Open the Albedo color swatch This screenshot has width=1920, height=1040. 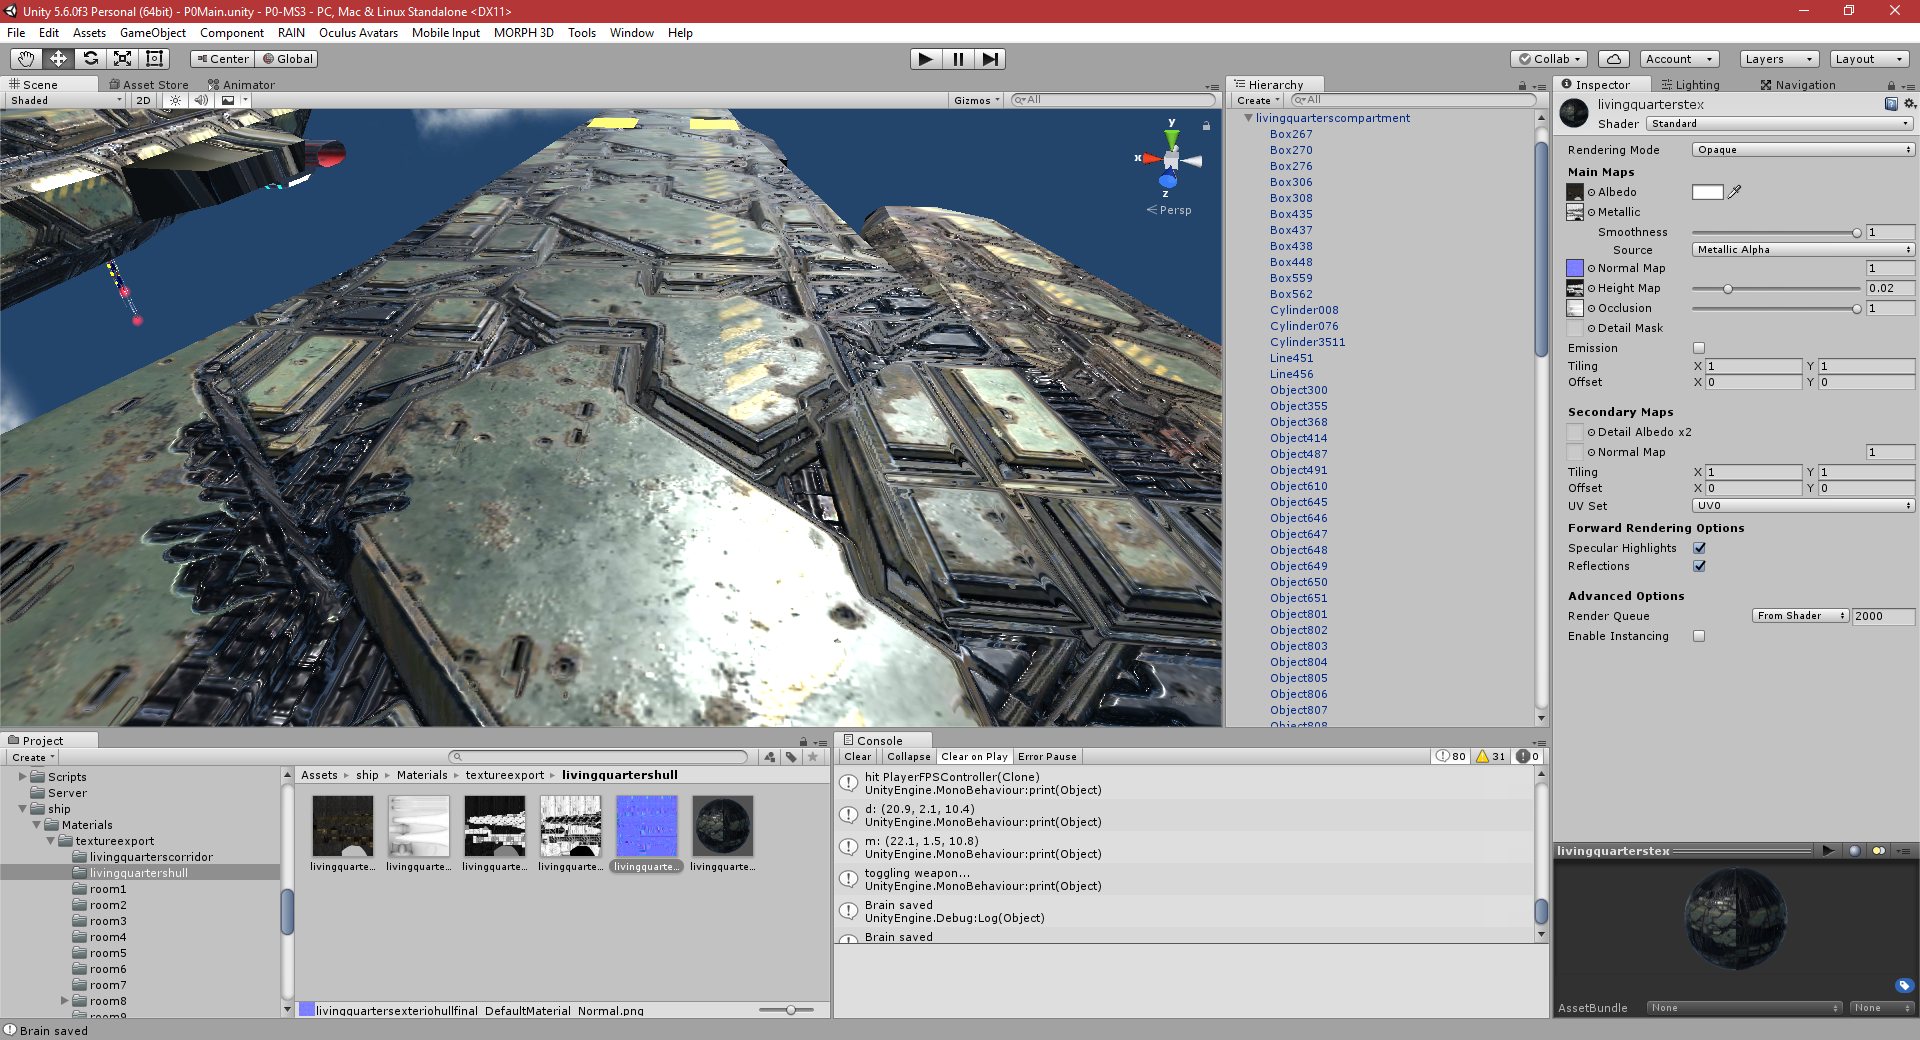1707,192
